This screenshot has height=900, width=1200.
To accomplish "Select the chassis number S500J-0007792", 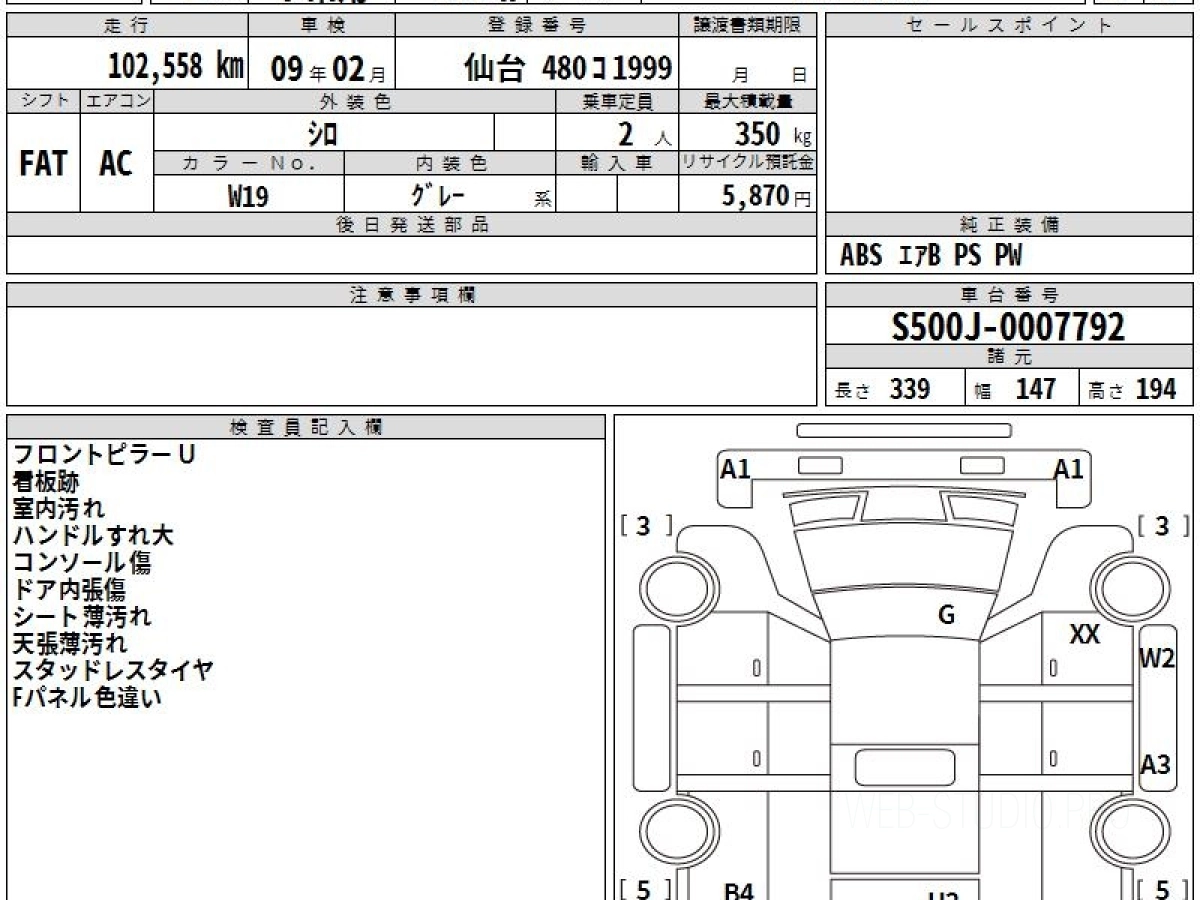I will pyautogui.click(x=1008, y=327).
